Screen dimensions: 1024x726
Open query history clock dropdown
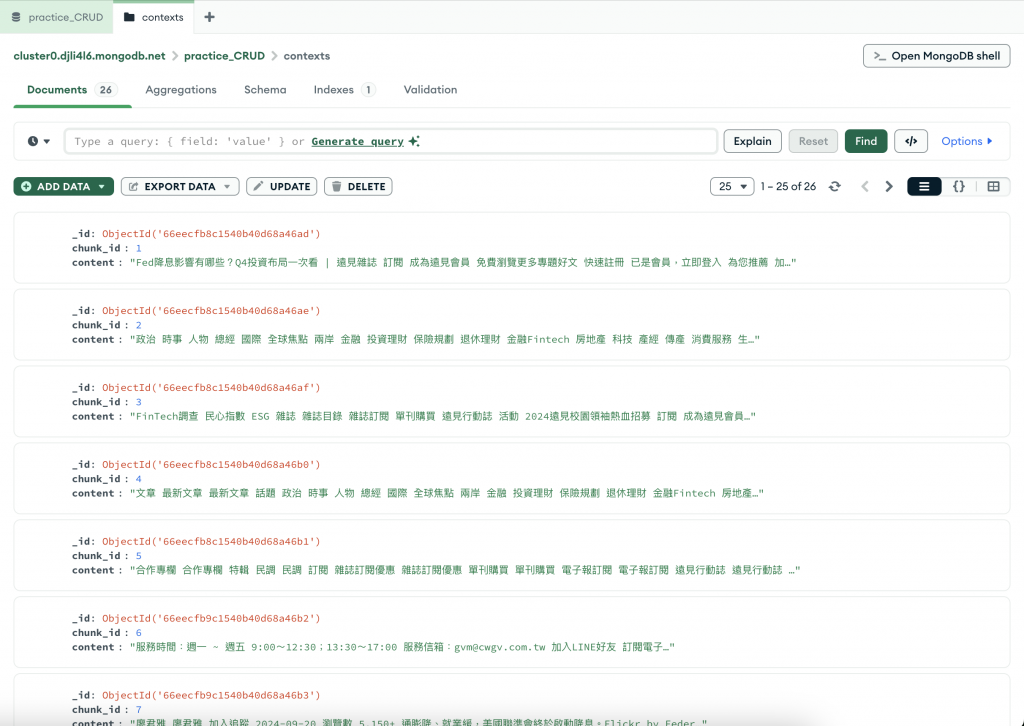tap(39, 141)
